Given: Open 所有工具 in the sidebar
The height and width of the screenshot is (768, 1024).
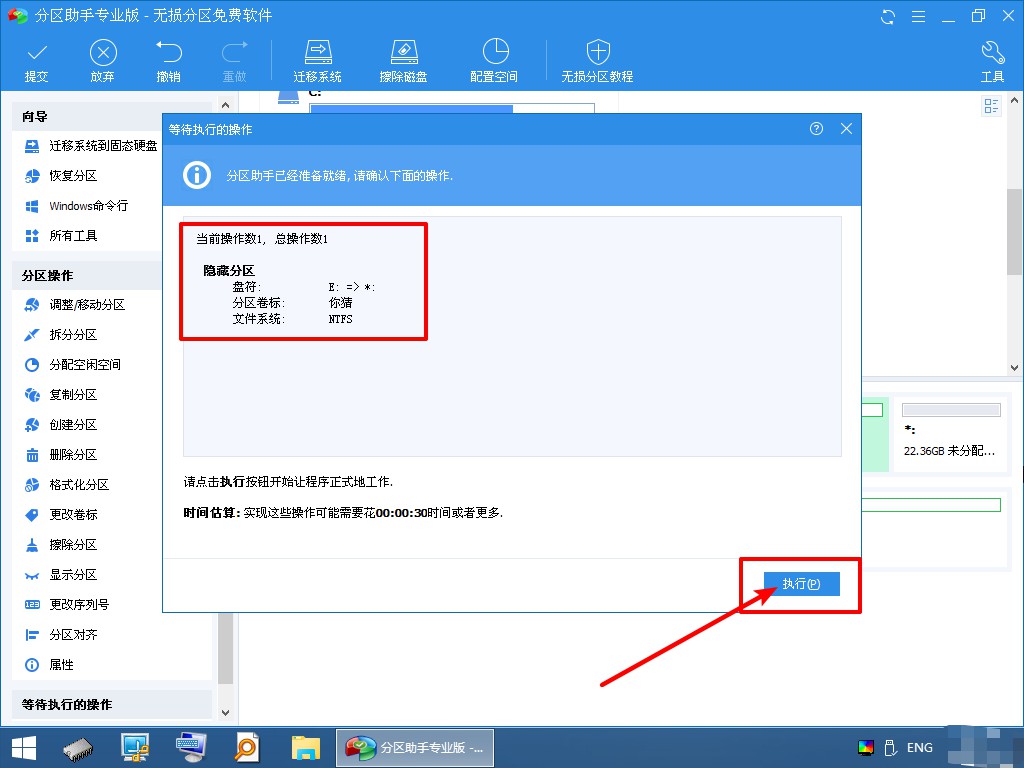Looking at the screenshot, I should 61,236.
